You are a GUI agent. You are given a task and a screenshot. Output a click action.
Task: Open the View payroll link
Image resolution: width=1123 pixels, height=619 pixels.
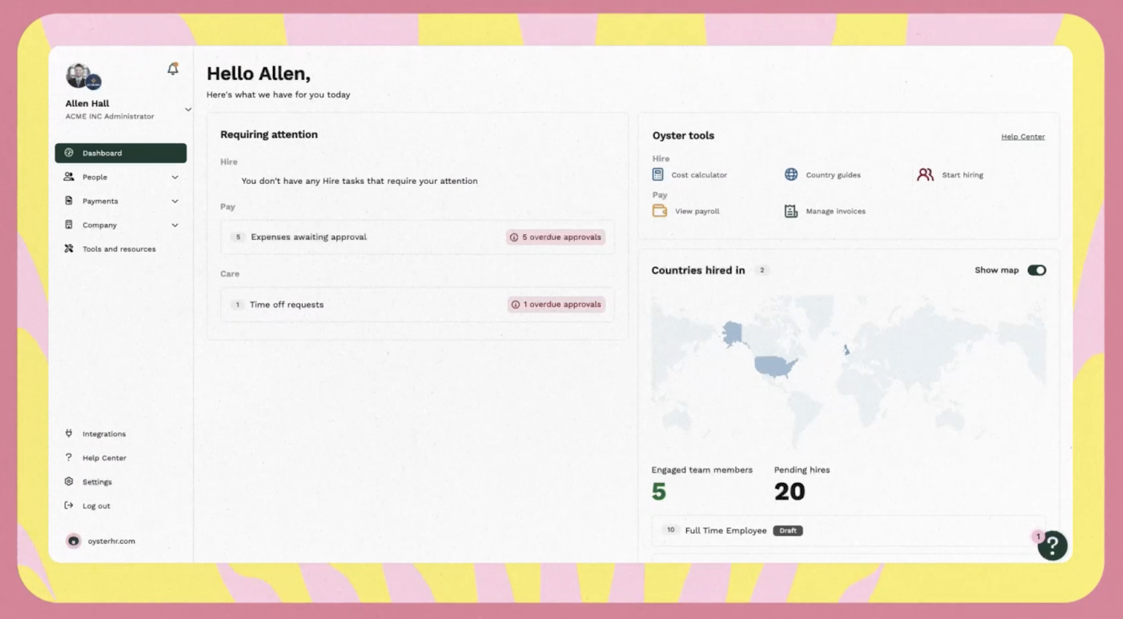tap(697, 211)
